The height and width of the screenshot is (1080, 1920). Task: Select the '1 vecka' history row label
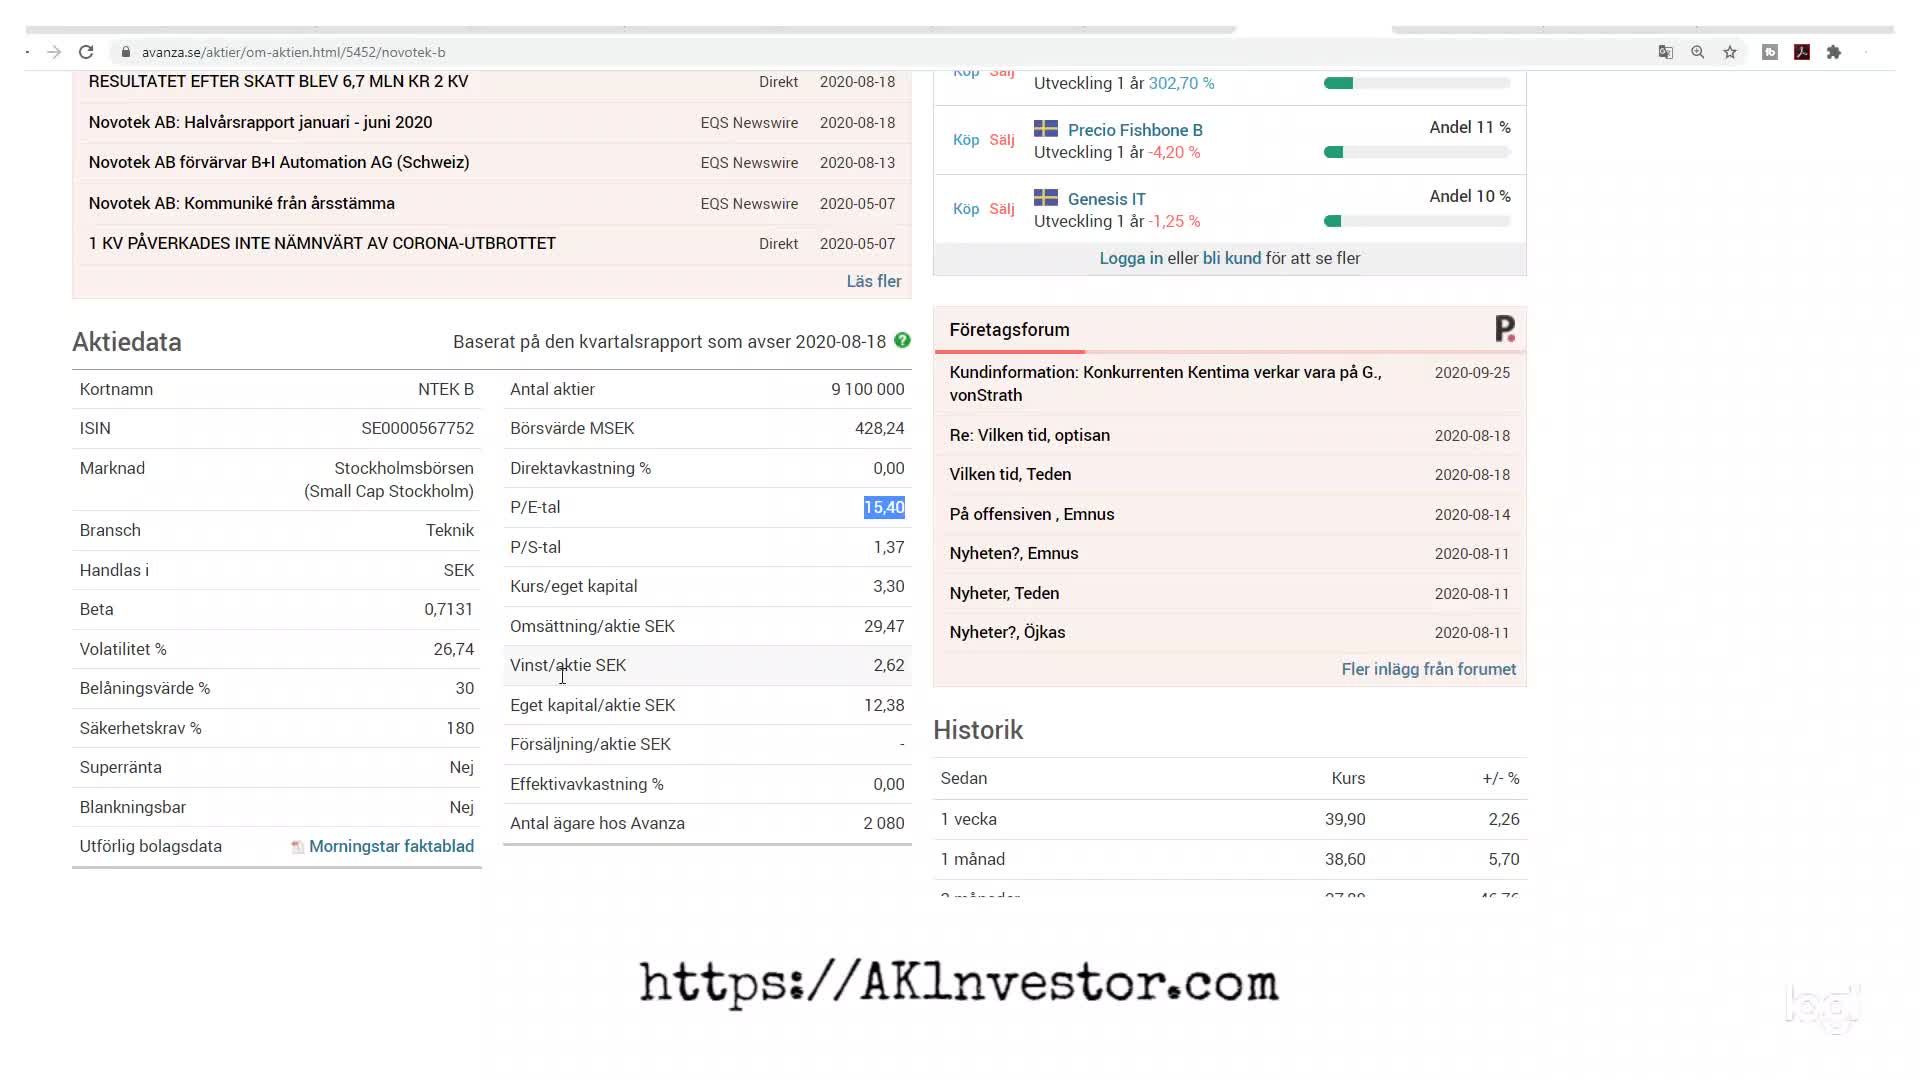click(968, 819)
